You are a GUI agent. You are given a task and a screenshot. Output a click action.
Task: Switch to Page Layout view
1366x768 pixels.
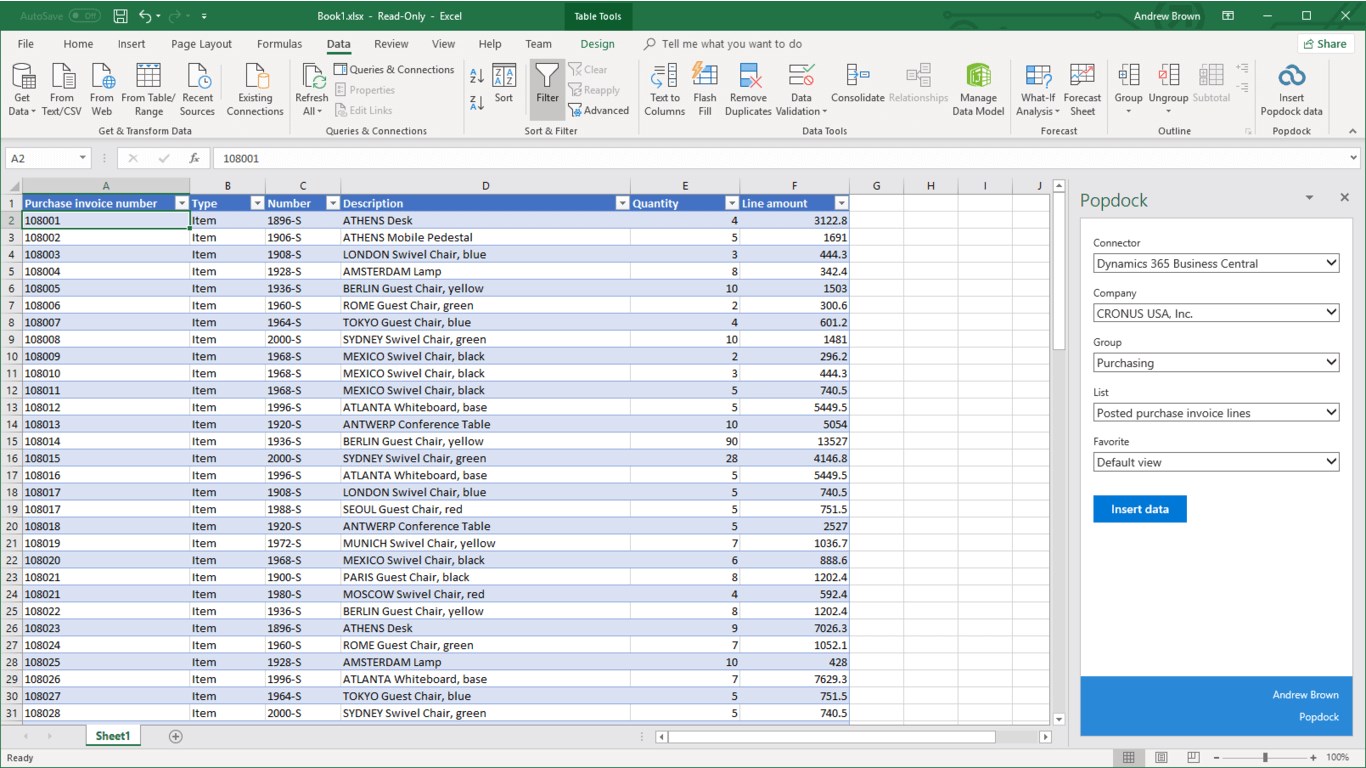[1160, 758]
